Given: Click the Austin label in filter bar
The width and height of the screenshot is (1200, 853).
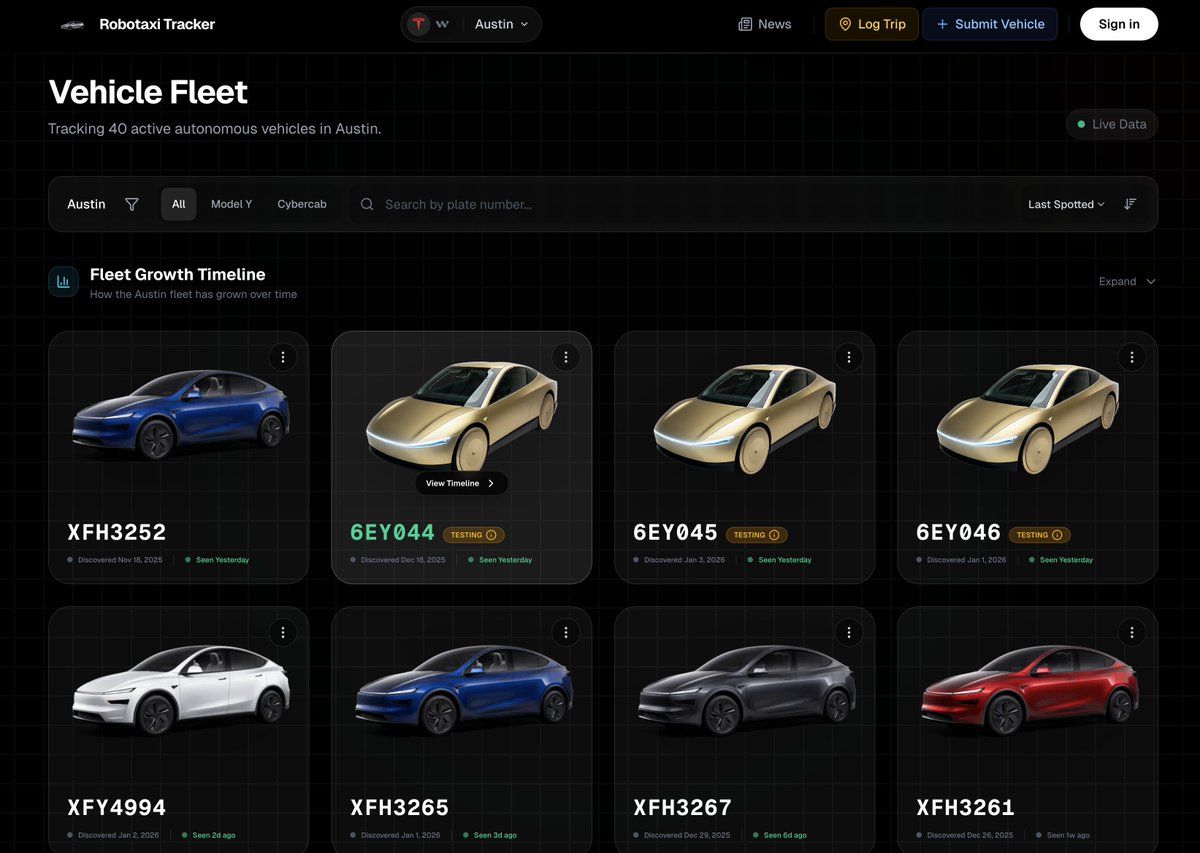Looking at the screenshot, I should pyautogui.click(x=86, y=204).
